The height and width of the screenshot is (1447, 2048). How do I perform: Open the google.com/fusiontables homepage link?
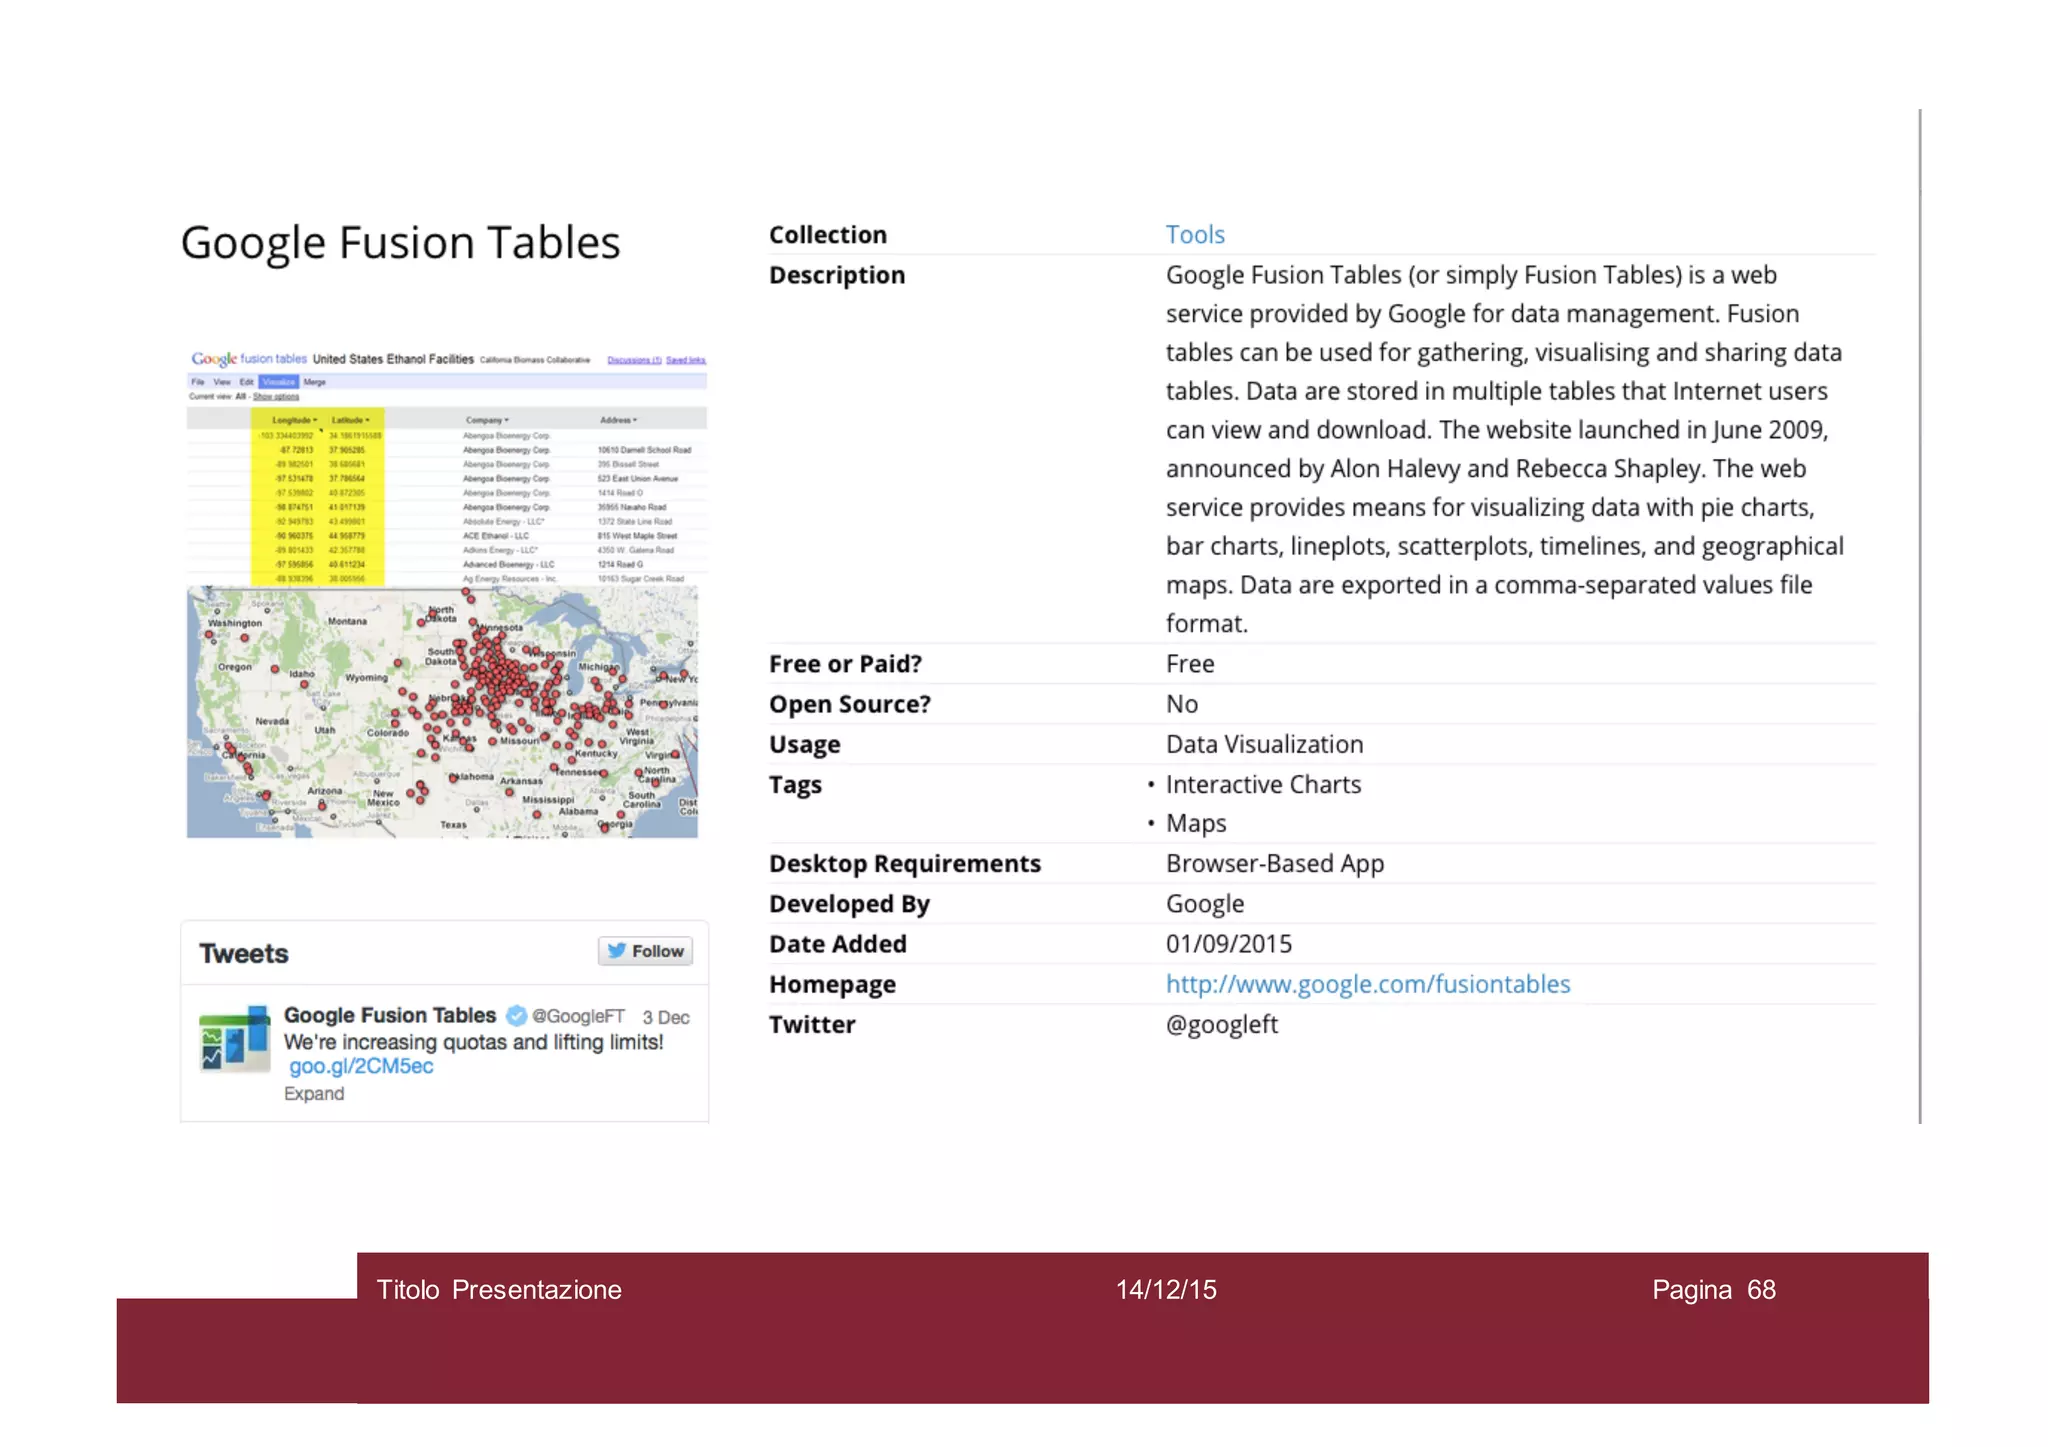tap(1367, 985)
